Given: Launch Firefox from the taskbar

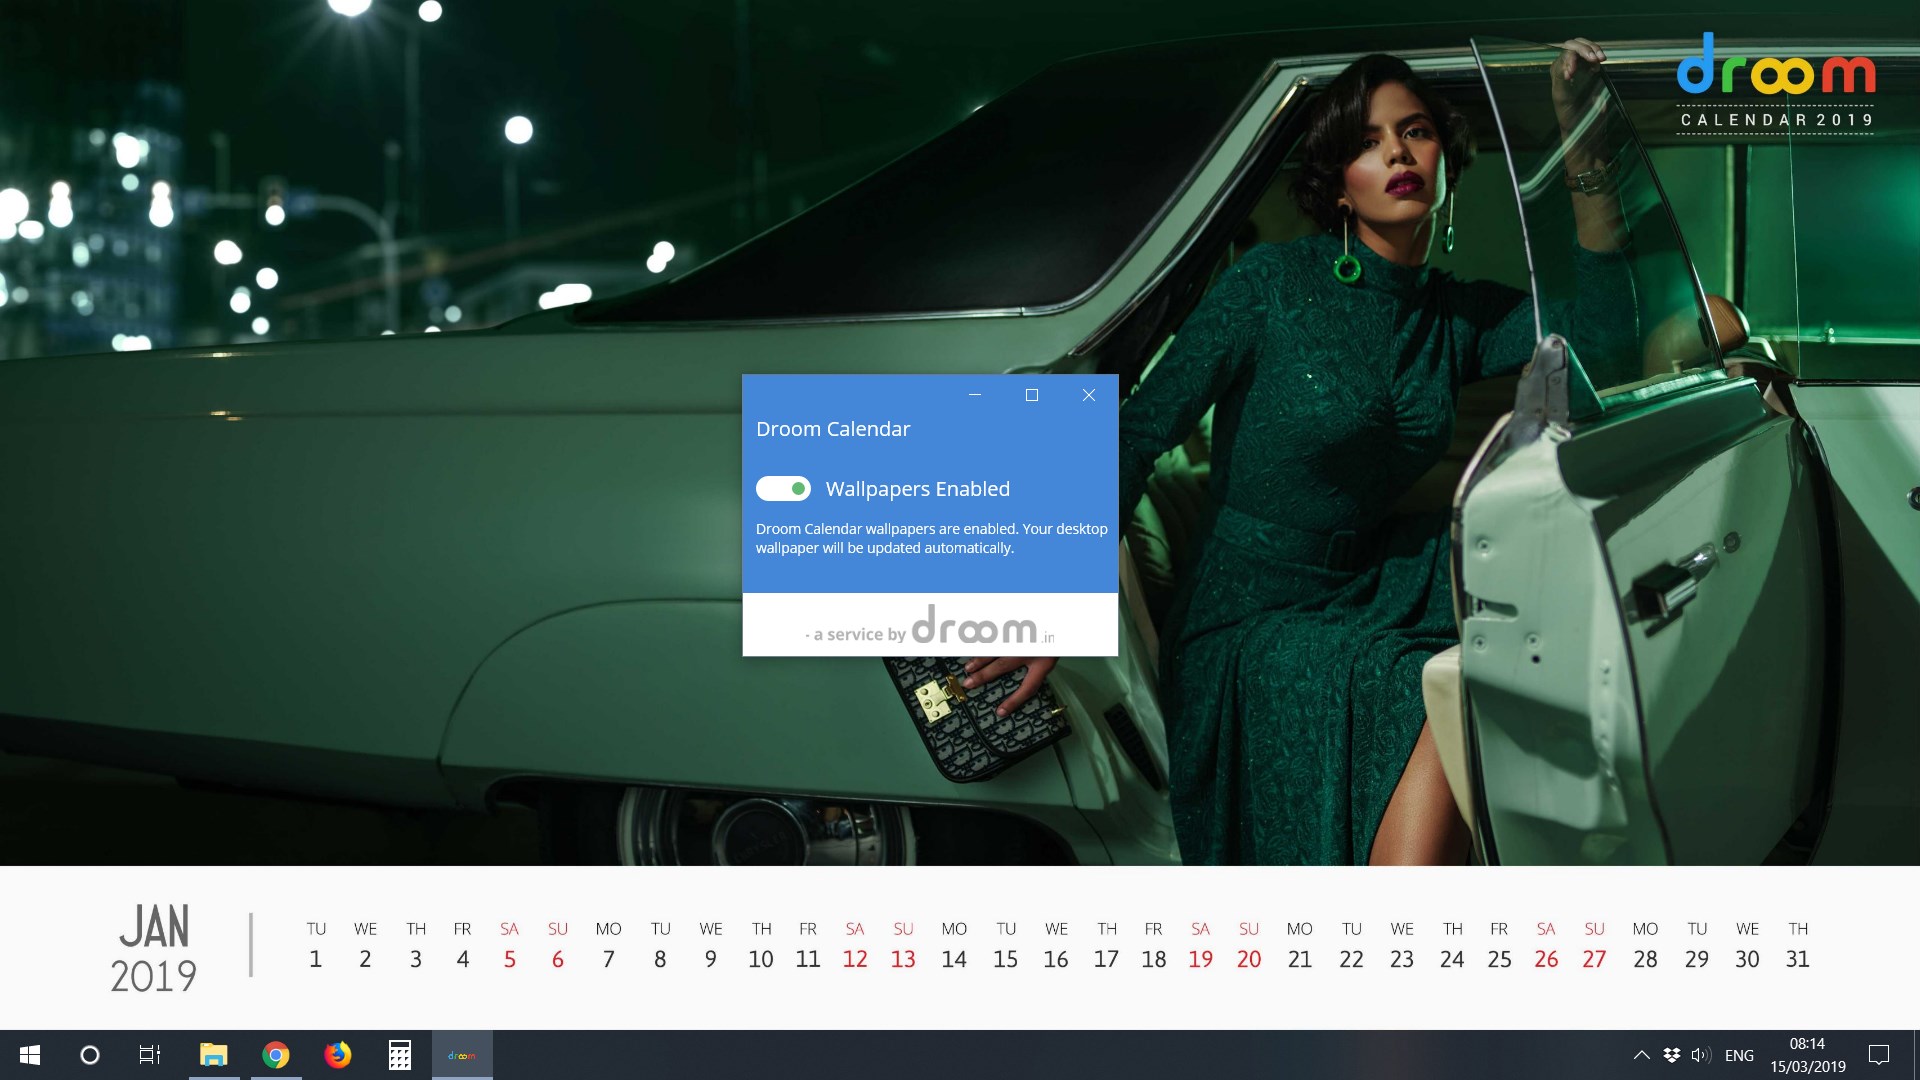Looking at the screenshot, I should (x=338, y=1055).
